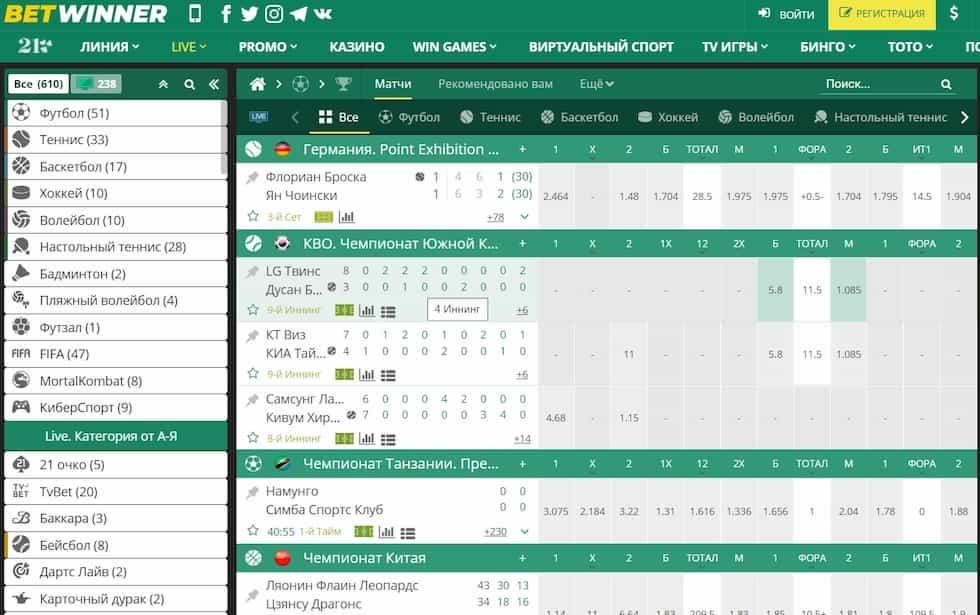Collapse sidebar with double left arrows

pos(214,84)
